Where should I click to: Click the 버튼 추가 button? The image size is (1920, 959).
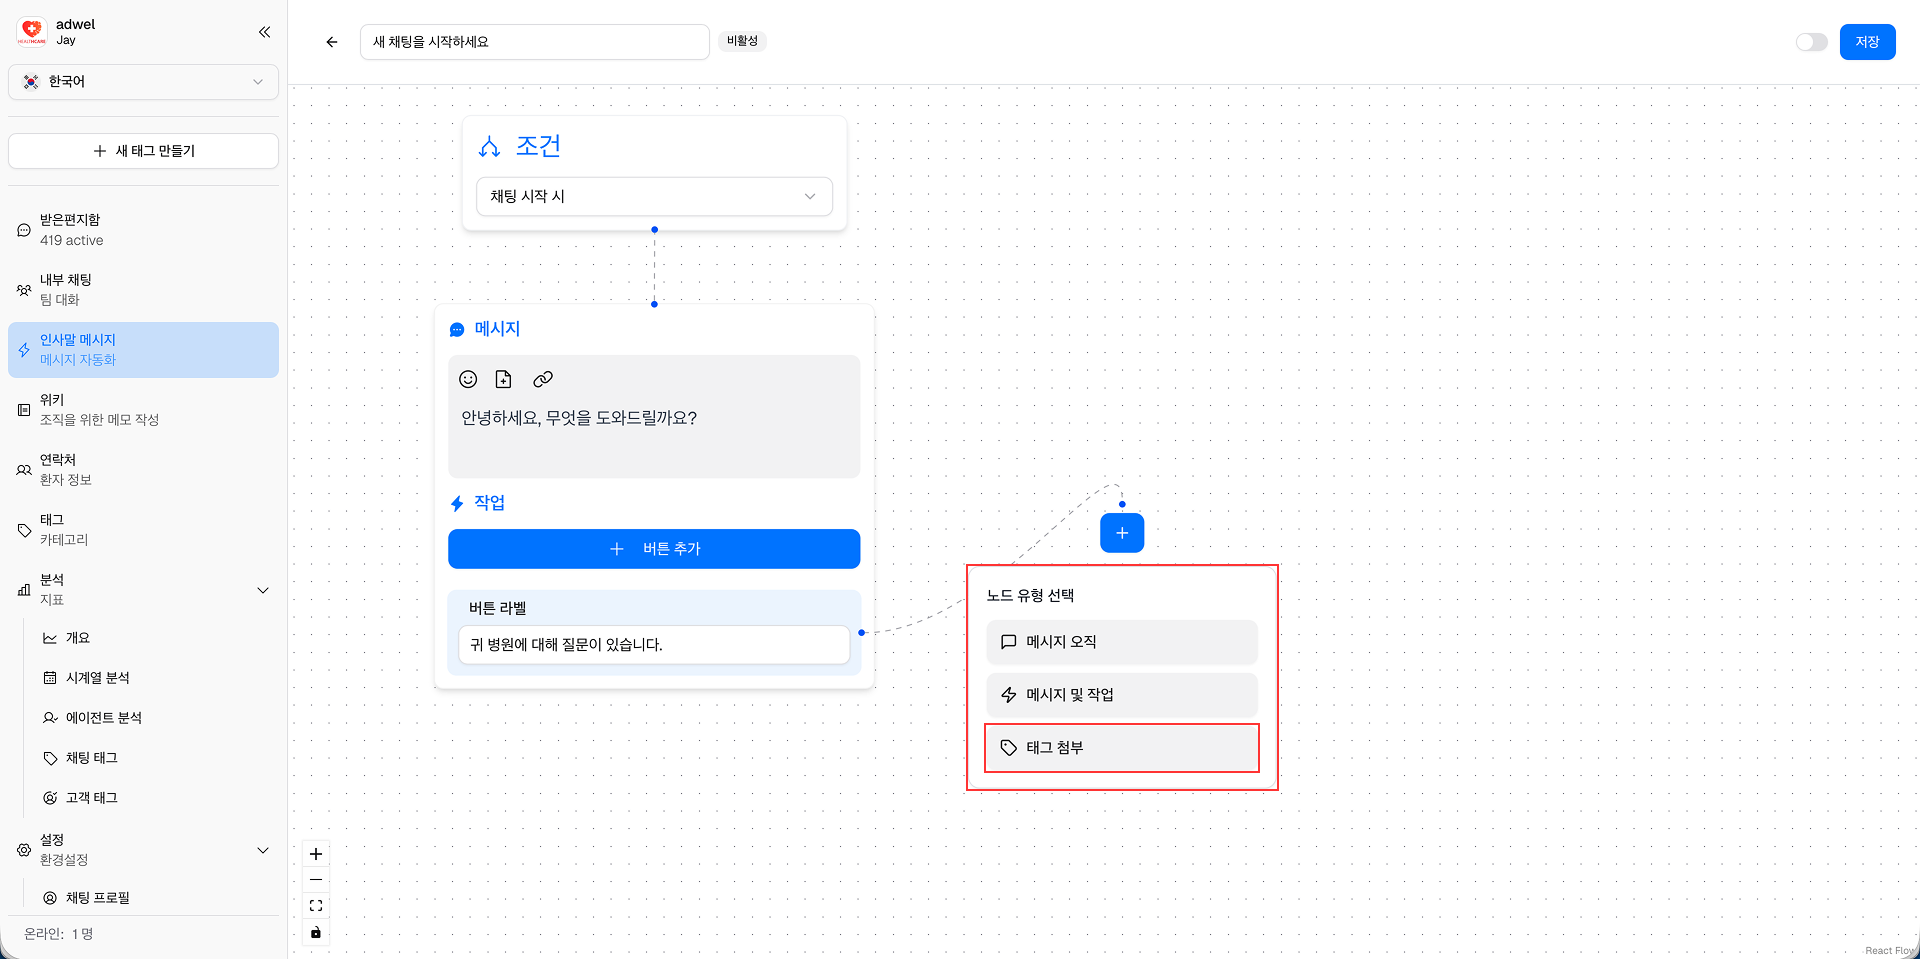click(654, 549)
